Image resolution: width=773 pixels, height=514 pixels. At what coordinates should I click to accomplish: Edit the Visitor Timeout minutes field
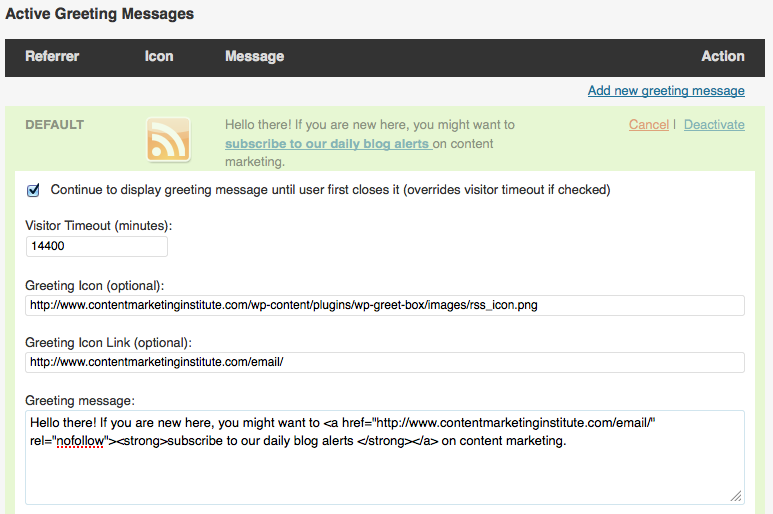coord(97,246)
